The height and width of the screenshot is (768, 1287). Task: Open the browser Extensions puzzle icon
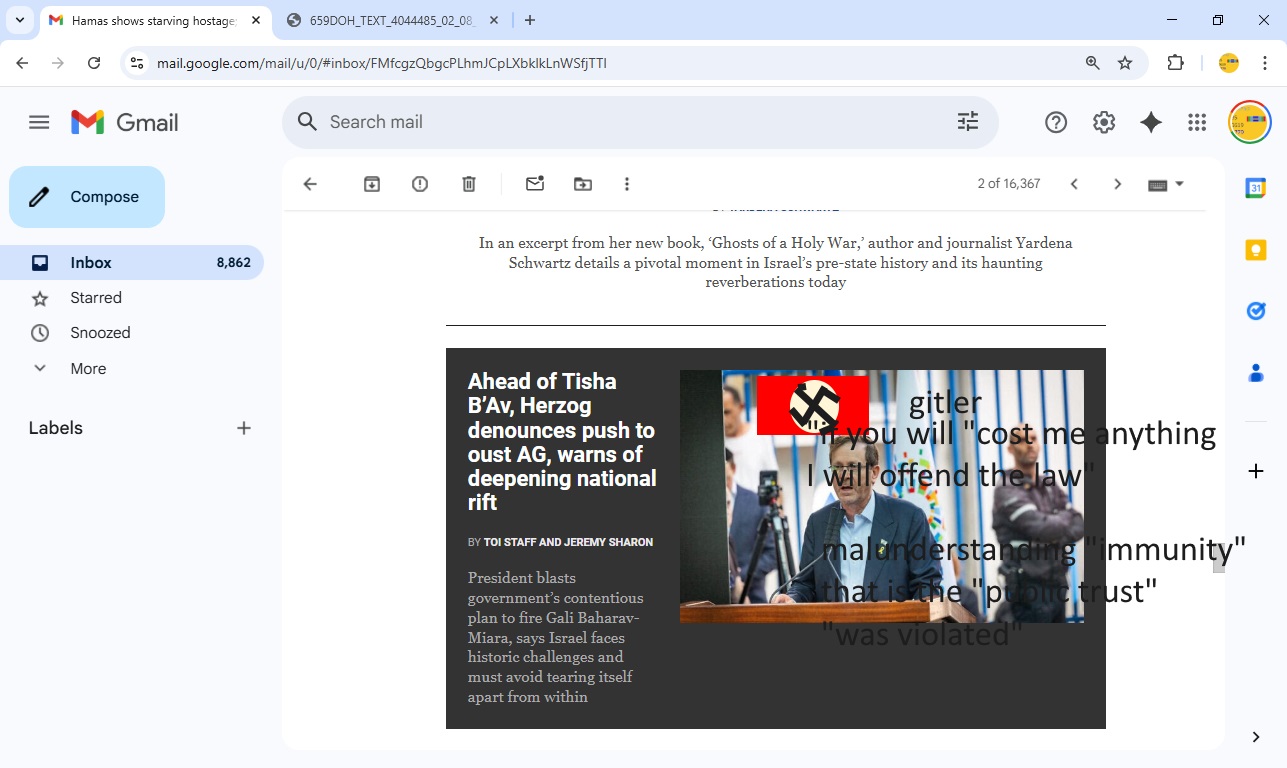[x=1176, y=63]
